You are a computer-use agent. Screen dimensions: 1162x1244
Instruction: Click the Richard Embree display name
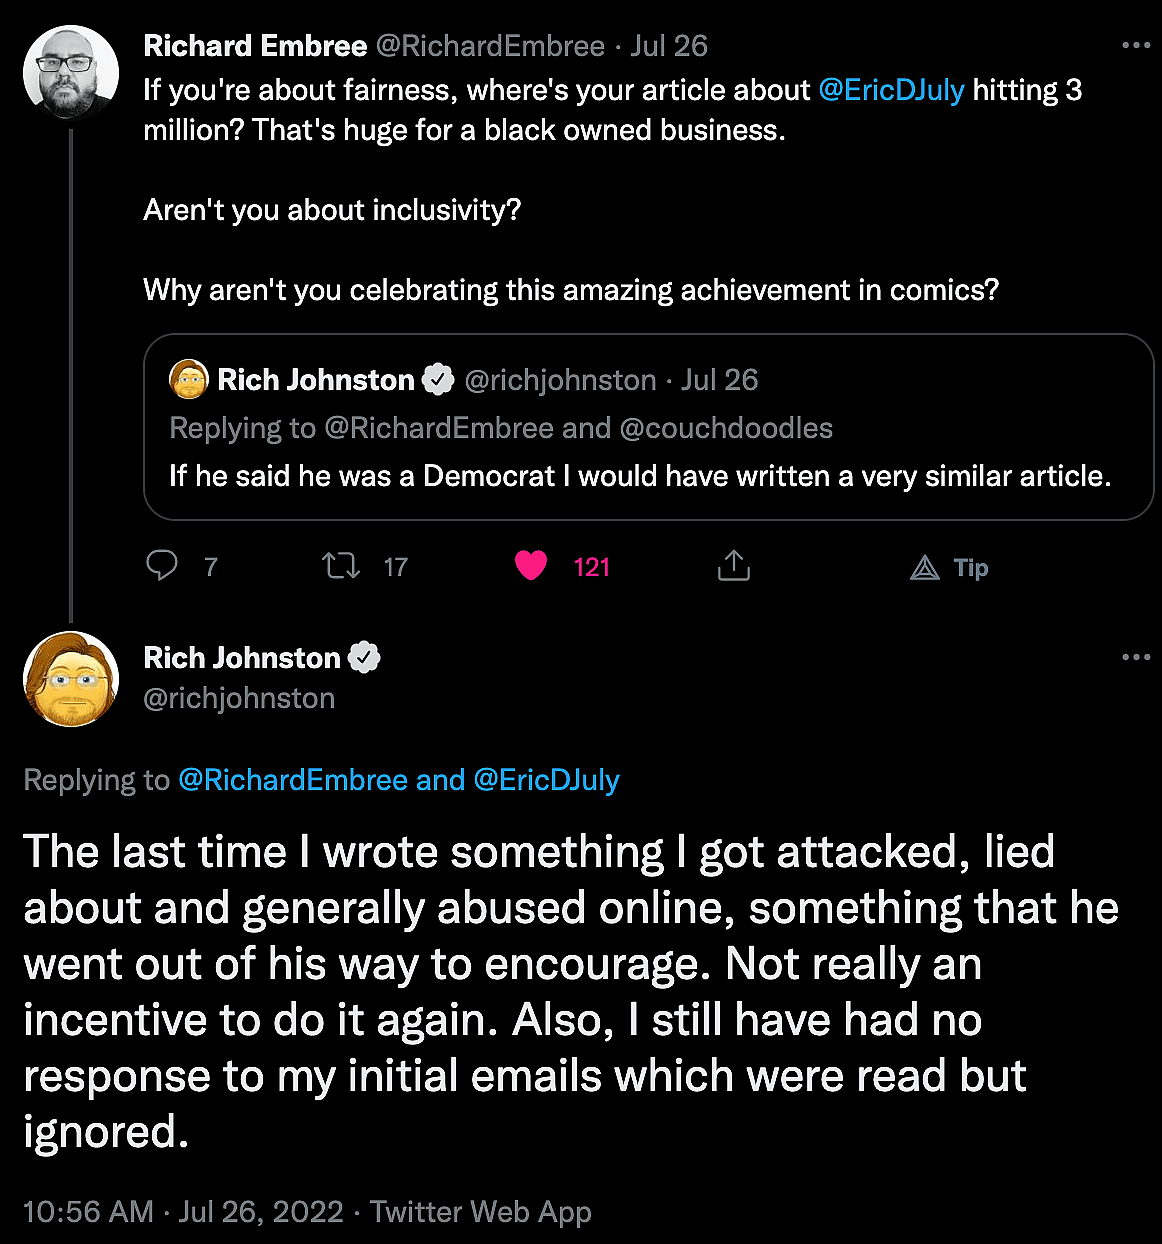(255, 46)
